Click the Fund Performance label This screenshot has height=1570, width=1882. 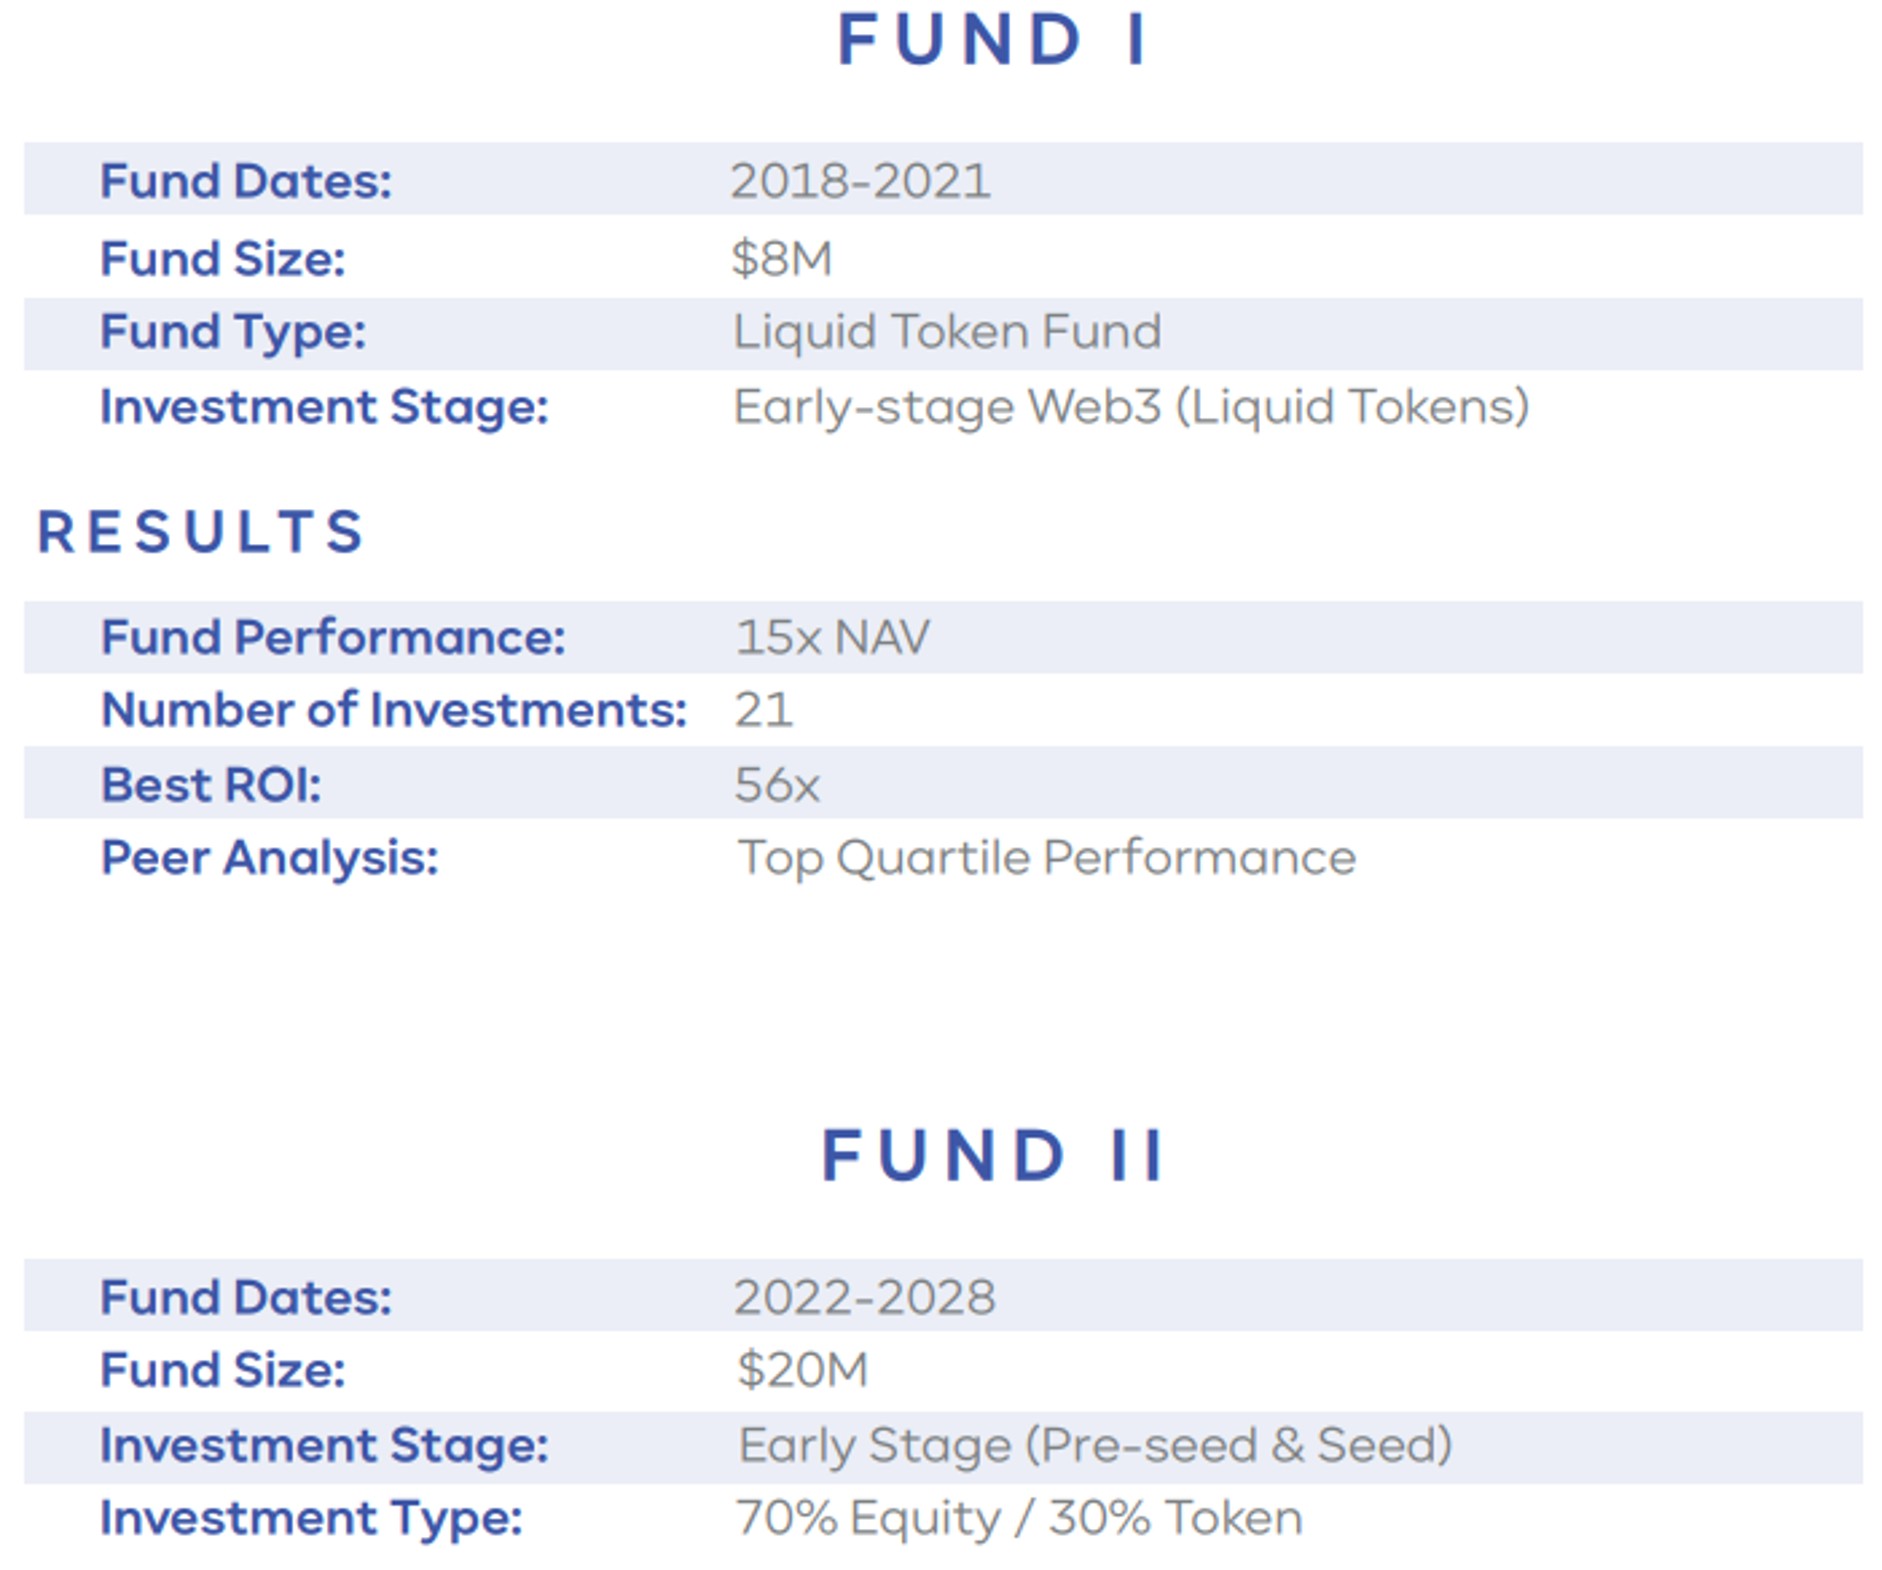(333, 637)
